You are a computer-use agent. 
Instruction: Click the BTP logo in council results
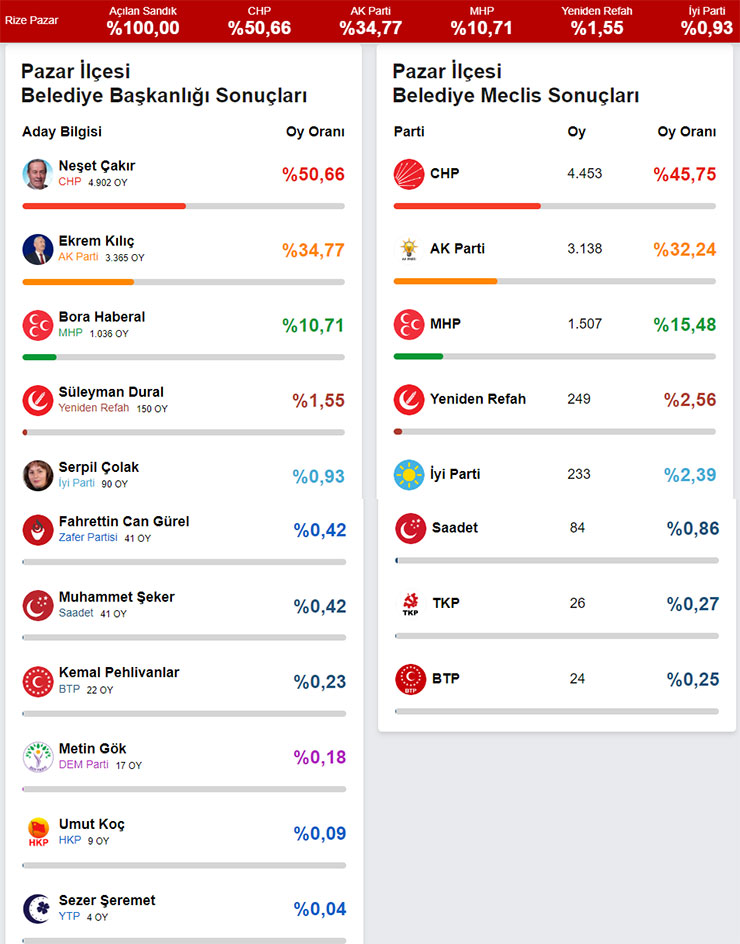410,679
